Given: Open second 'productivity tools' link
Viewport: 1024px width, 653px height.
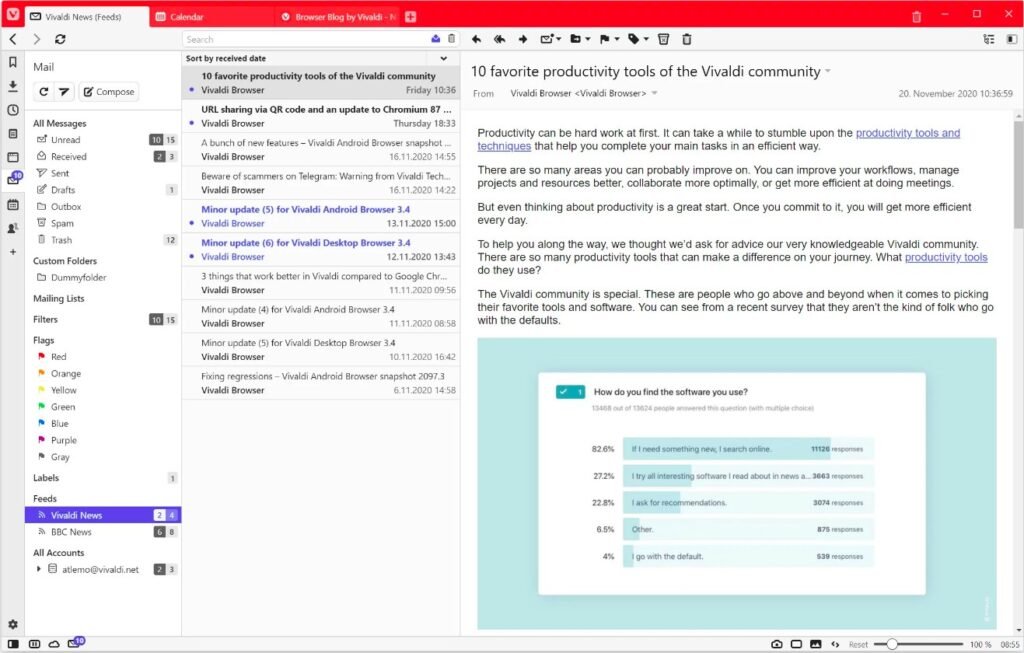Looking at the screenshot, I should click(946, 257).
